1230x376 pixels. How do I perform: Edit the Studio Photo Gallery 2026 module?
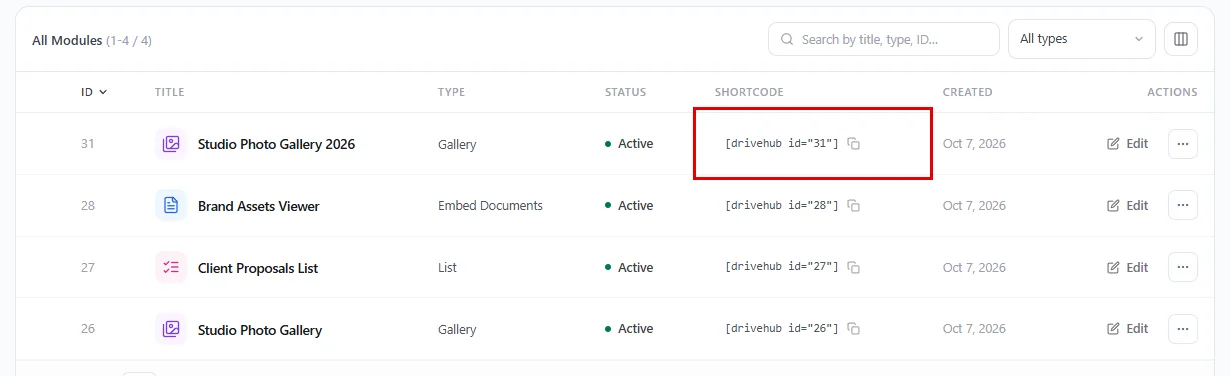pos(1127,144)
